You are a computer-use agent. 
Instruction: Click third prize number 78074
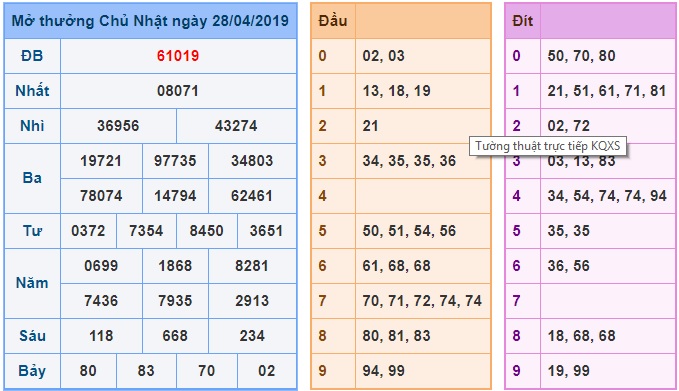pos(101,196)
